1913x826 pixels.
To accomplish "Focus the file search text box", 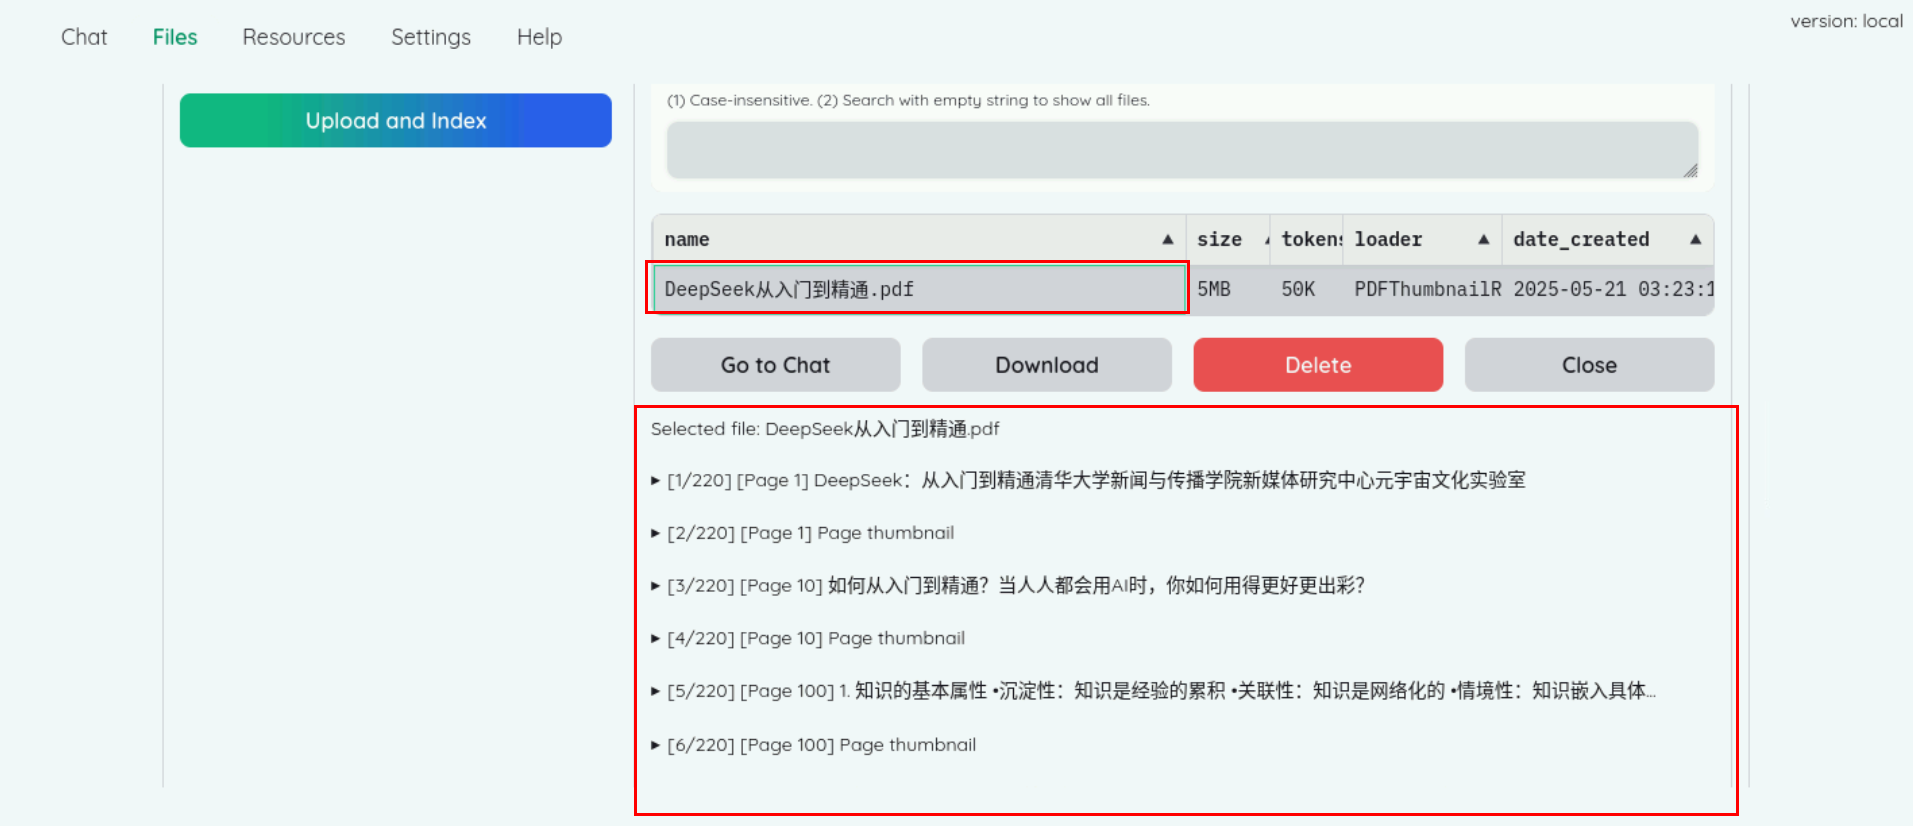I will click(x=1182, y=150).
